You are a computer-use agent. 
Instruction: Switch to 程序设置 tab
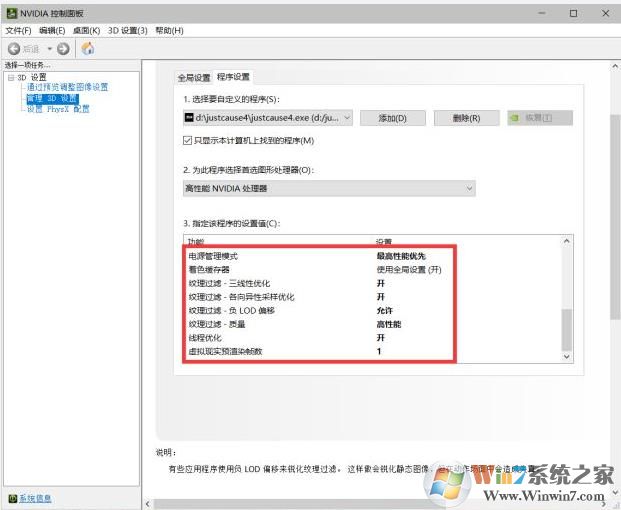click(x=233, y=77)
